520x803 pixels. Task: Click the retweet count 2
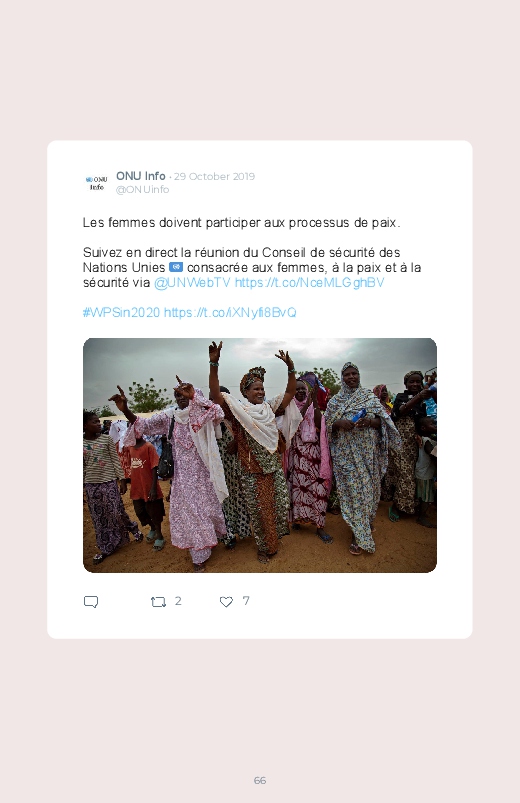pos(178,601)
